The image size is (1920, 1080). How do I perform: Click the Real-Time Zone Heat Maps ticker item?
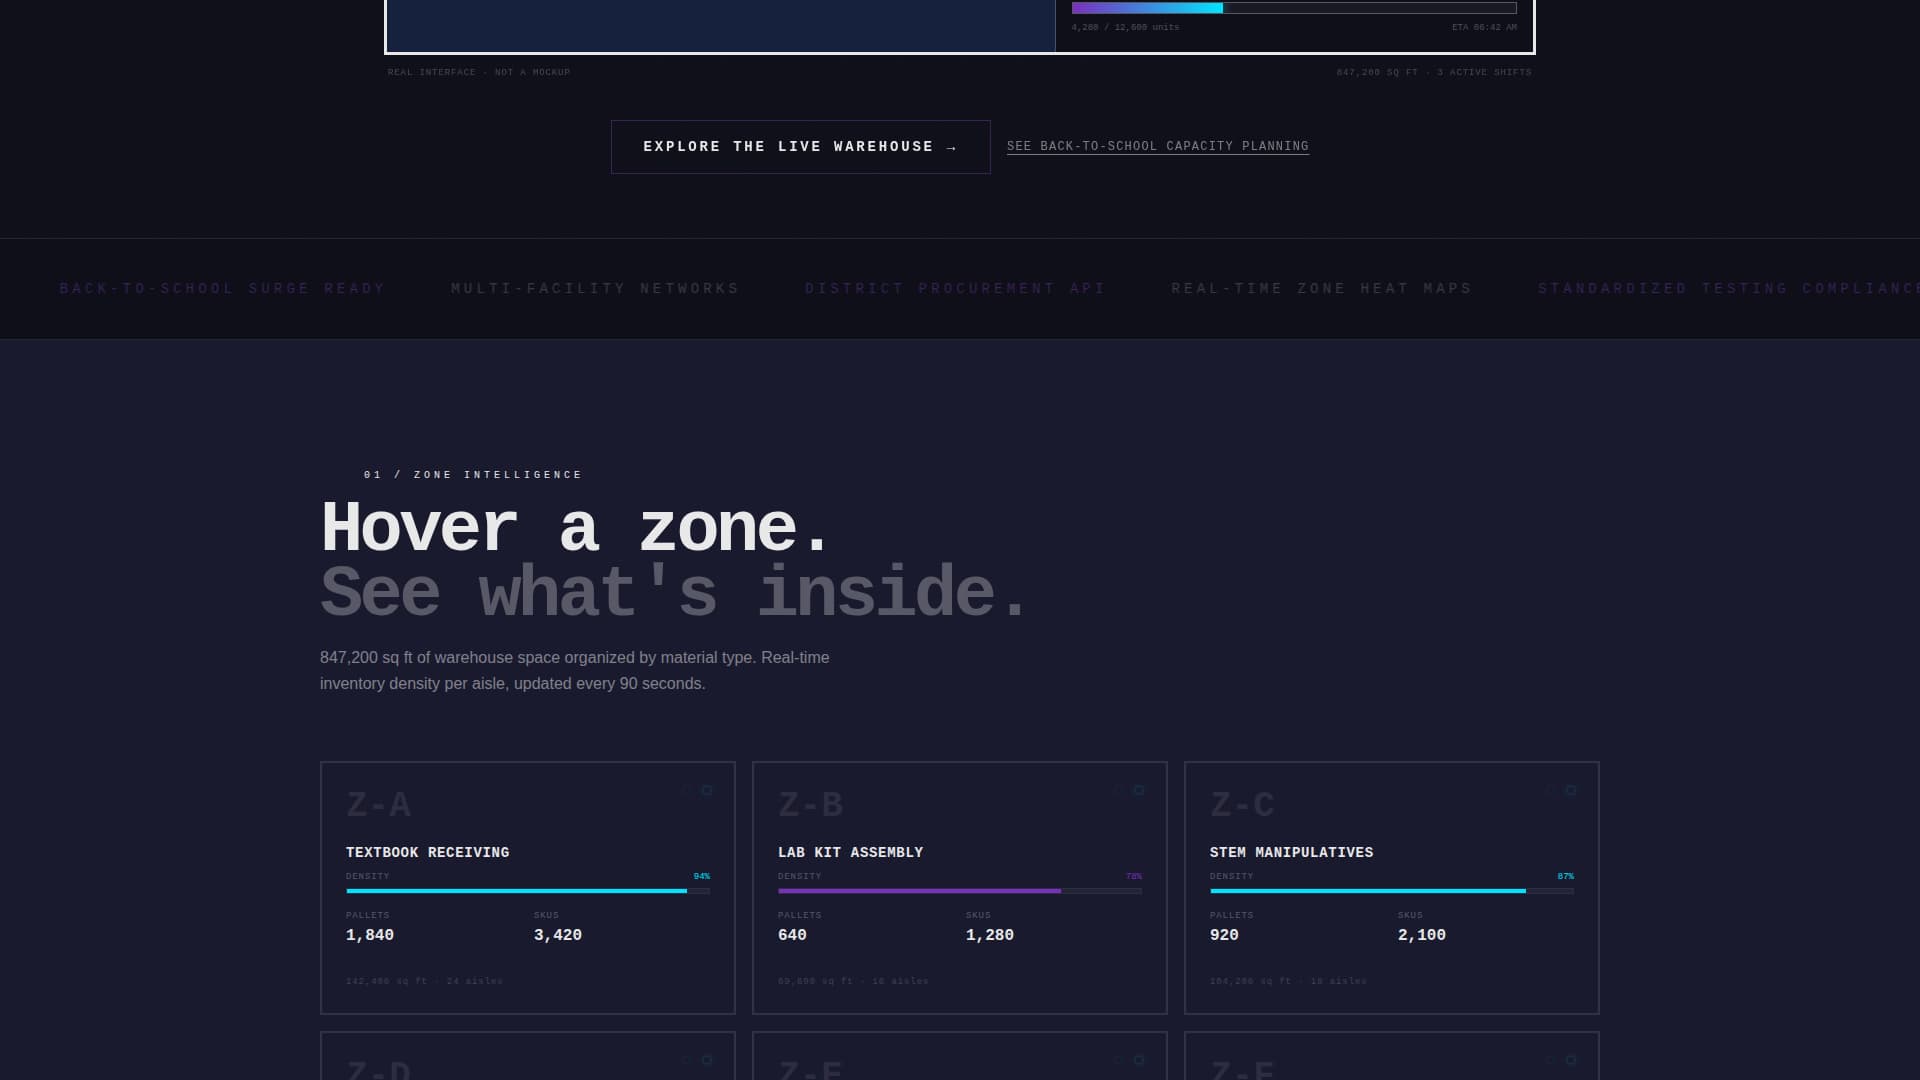(1322, 289)
